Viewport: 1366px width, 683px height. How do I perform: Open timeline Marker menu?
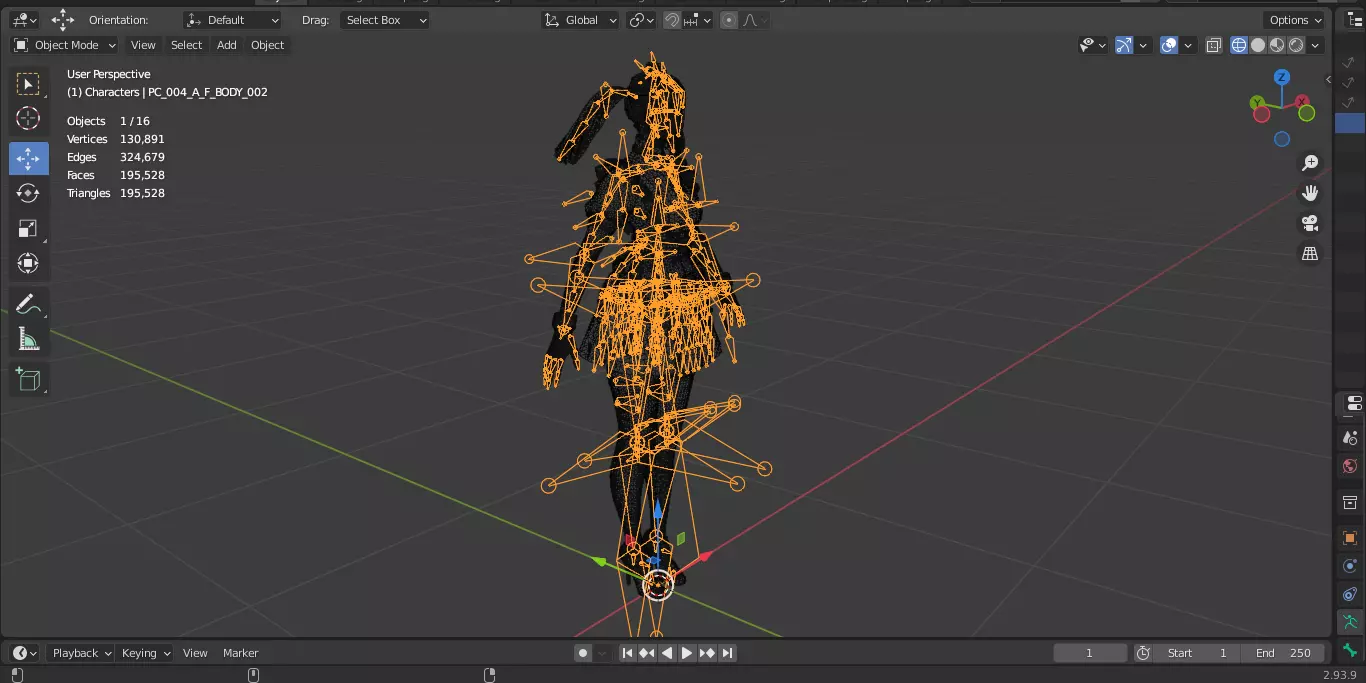pyautogui.click(x=240, y=653)
